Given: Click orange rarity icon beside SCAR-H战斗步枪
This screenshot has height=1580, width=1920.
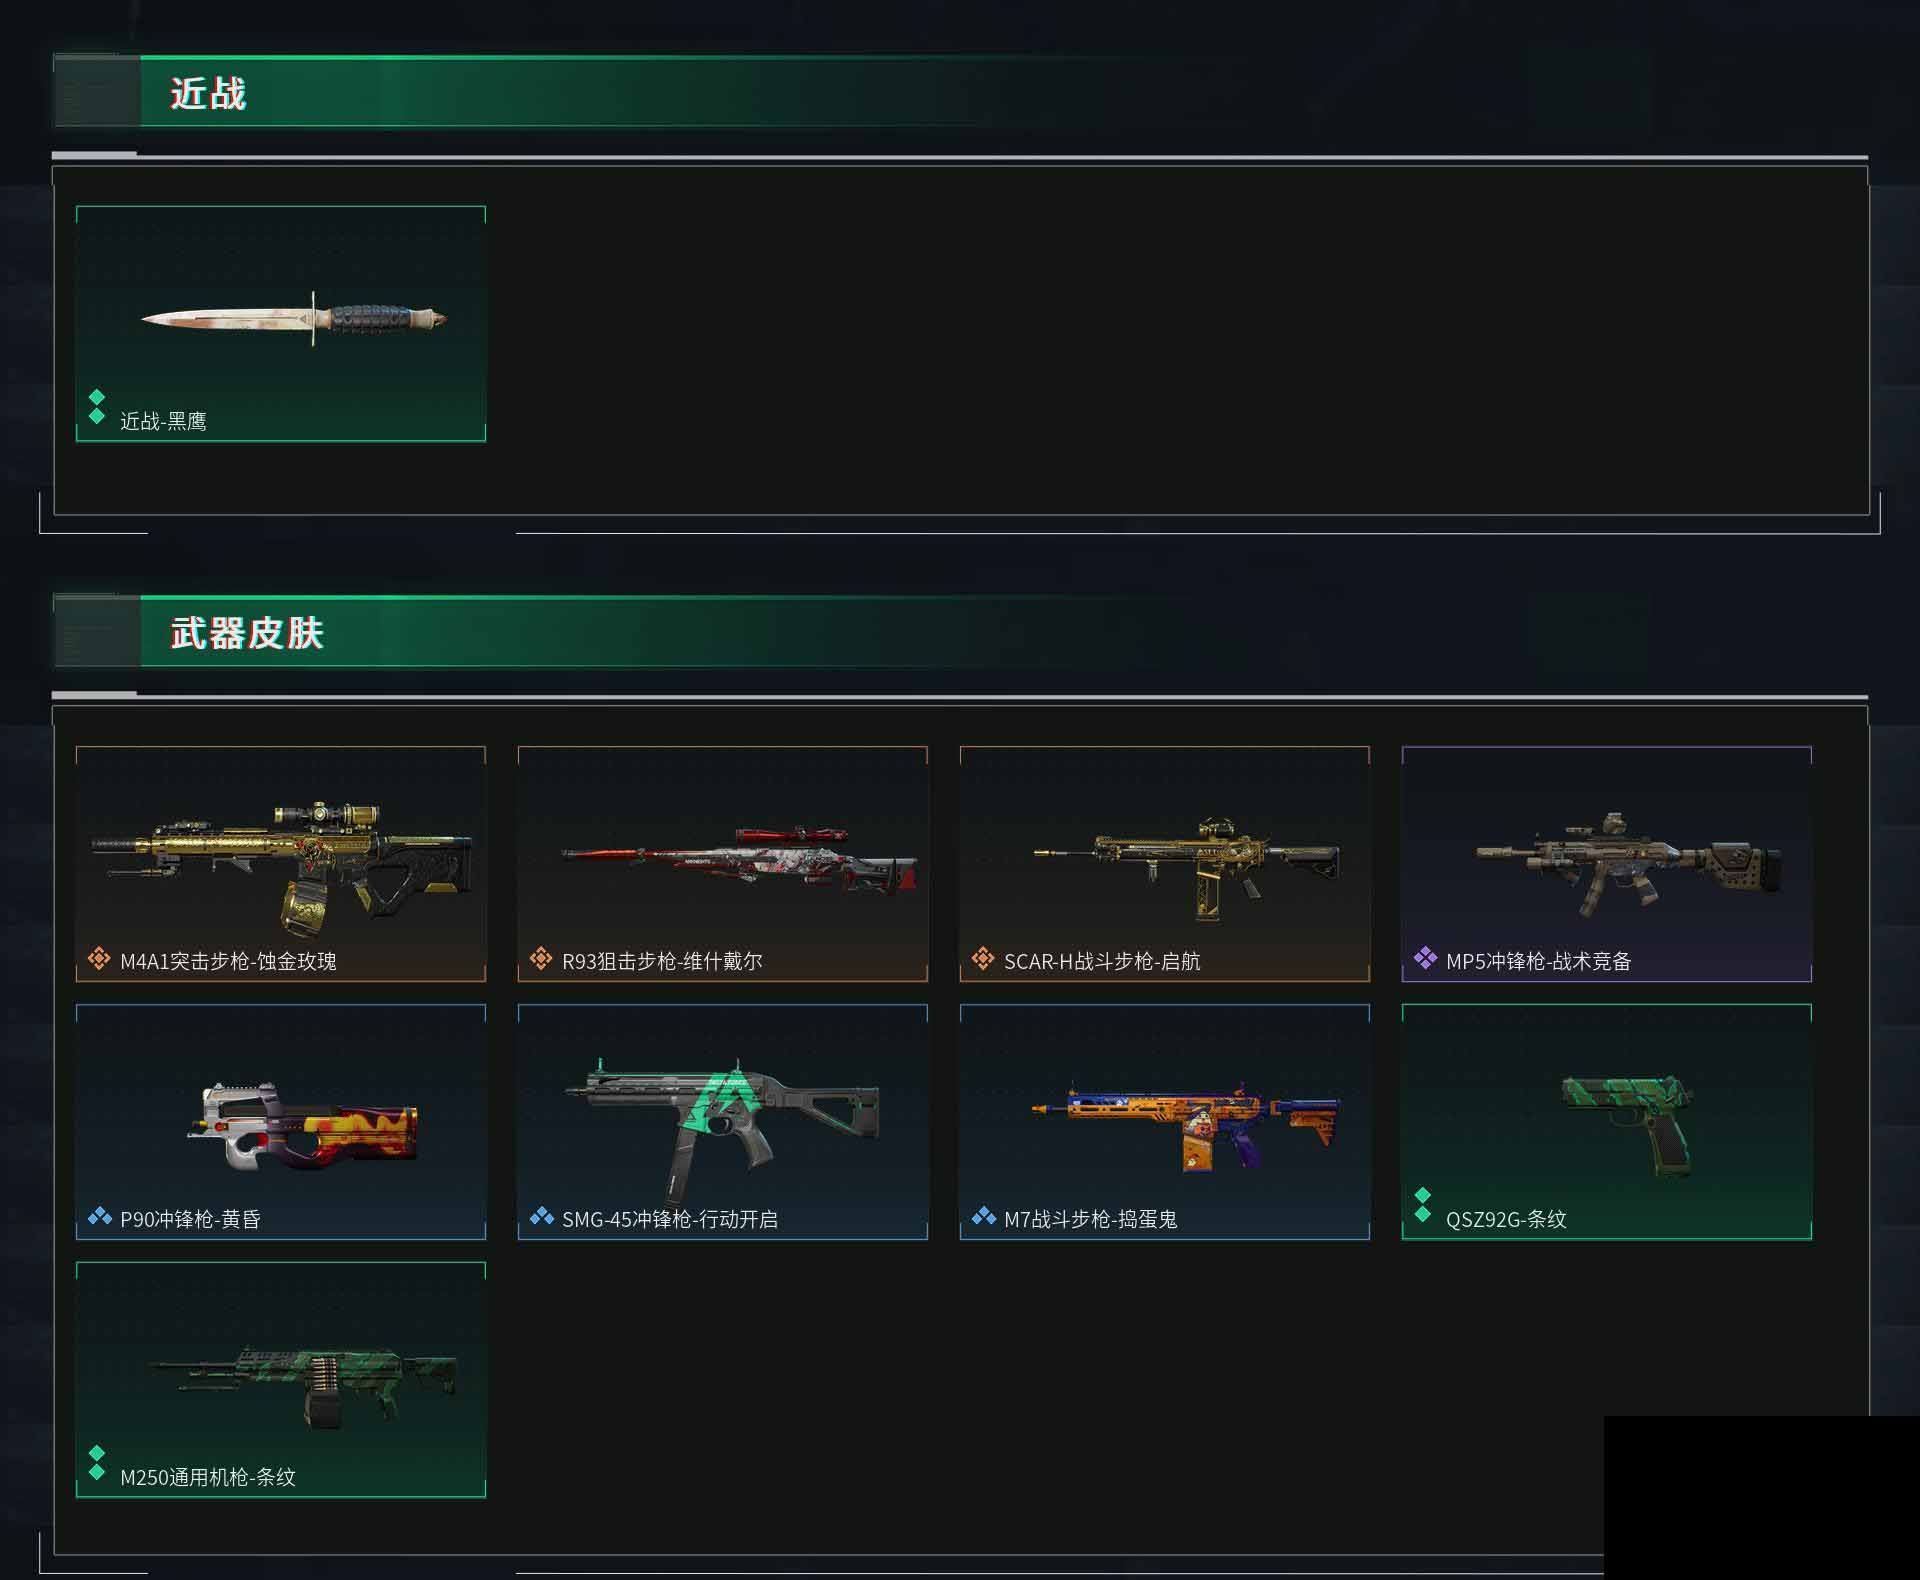Looking at the screenshot, I should pos(982,959).
